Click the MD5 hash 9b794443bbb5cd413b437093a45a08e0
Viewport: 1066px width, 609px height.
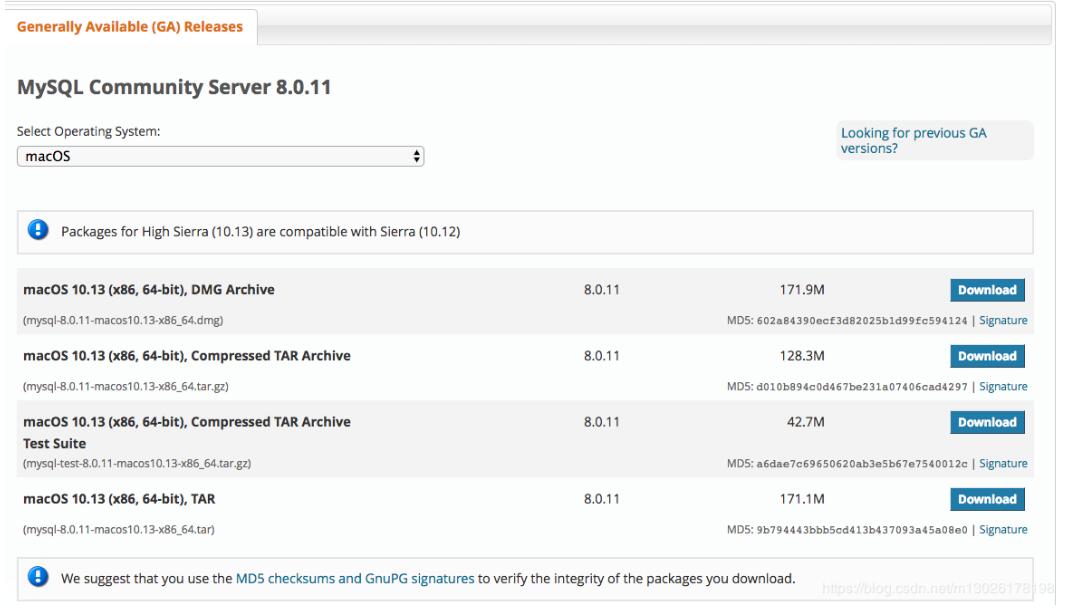coord(861,530)
